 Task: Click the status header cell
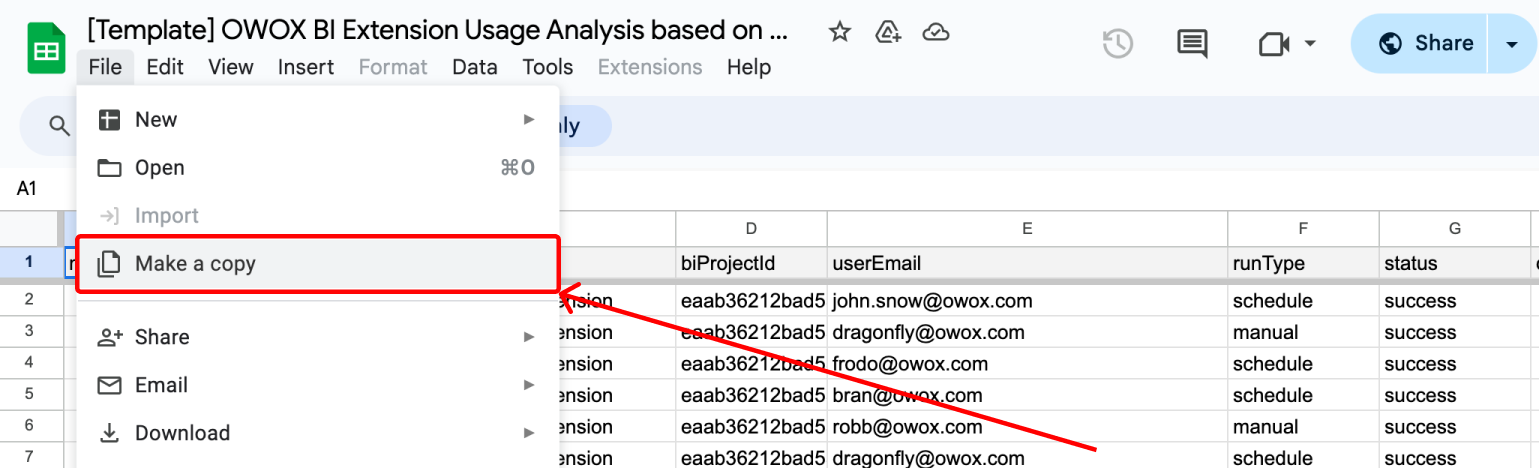(1454, 264)
